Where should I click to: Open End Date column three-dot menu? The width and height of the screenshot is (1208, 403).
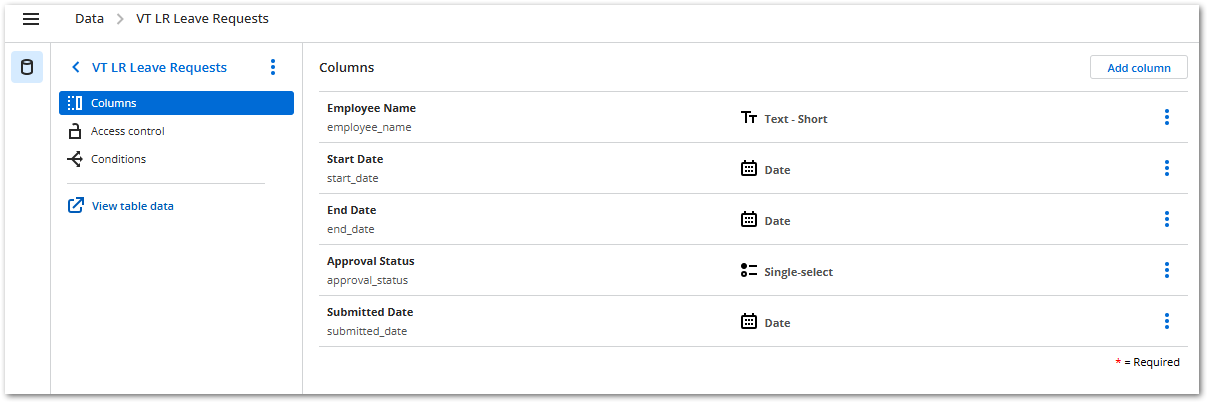(x=1166, y=220)
